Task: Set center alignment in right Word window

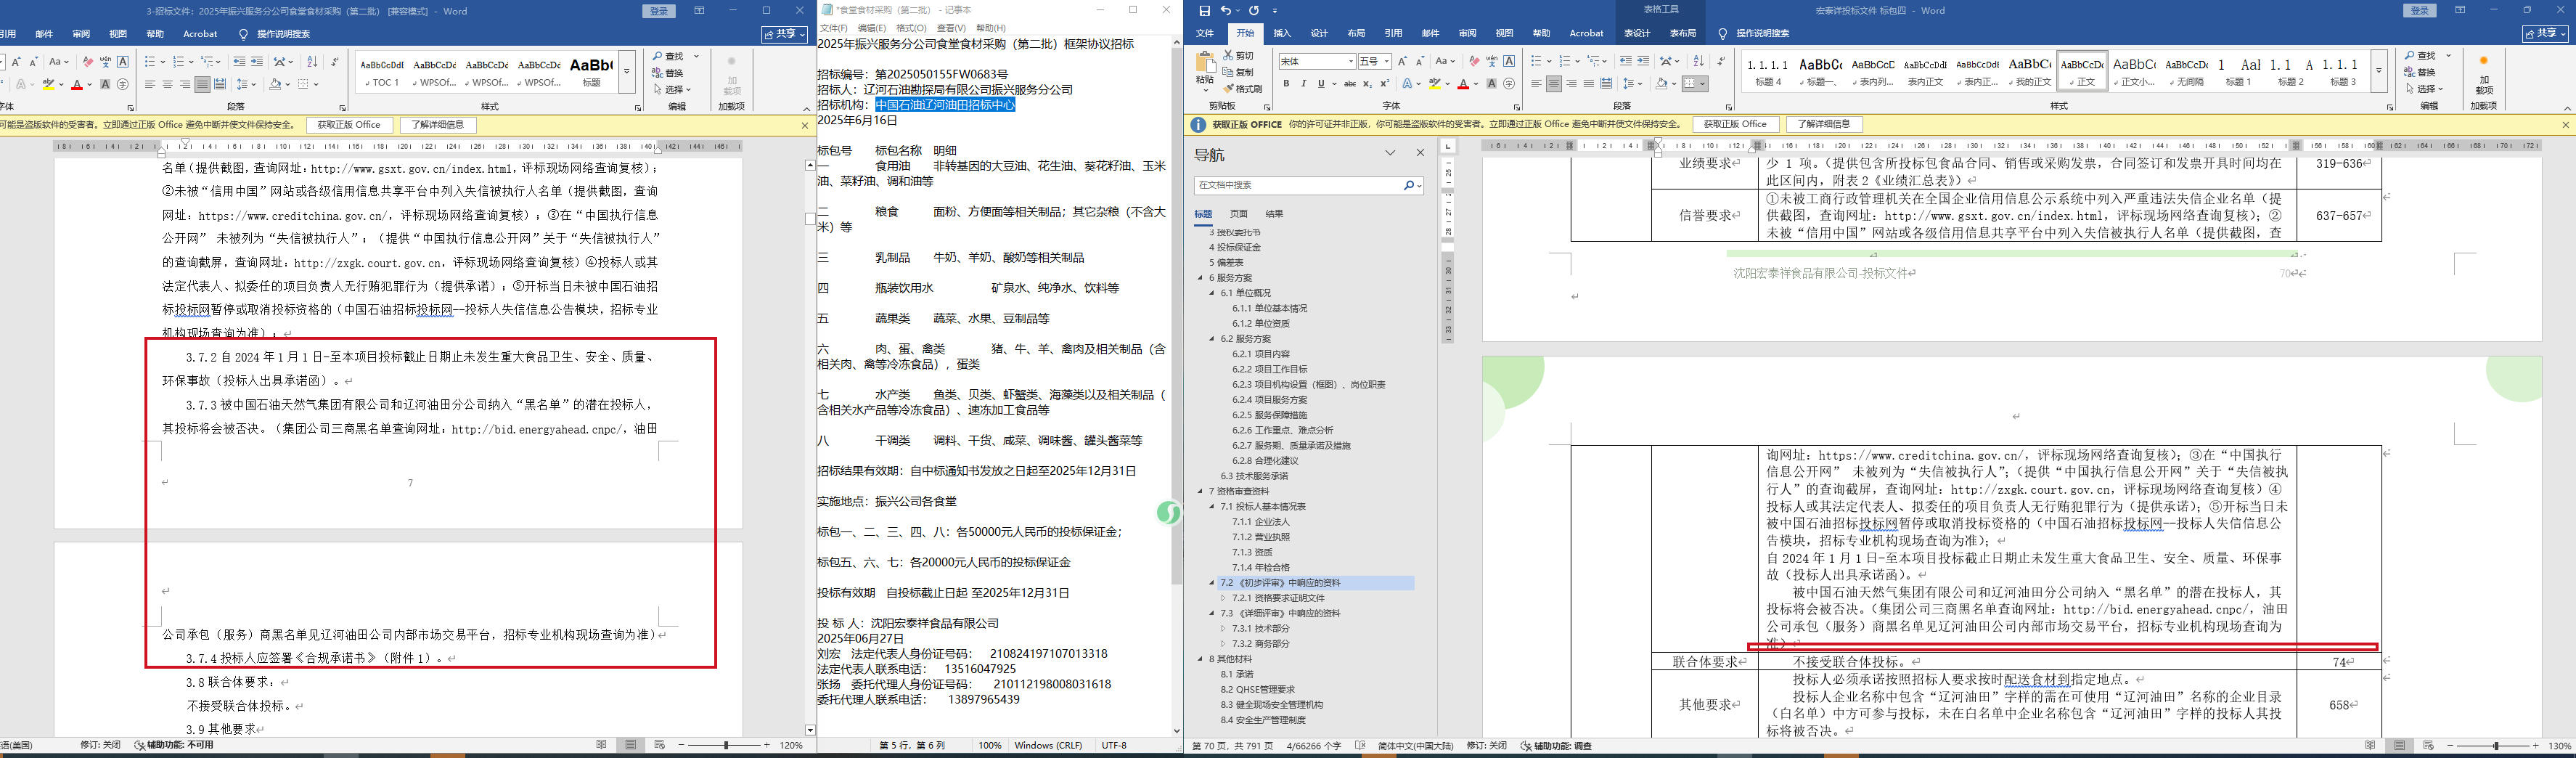Action: (x=1554, y=84)
